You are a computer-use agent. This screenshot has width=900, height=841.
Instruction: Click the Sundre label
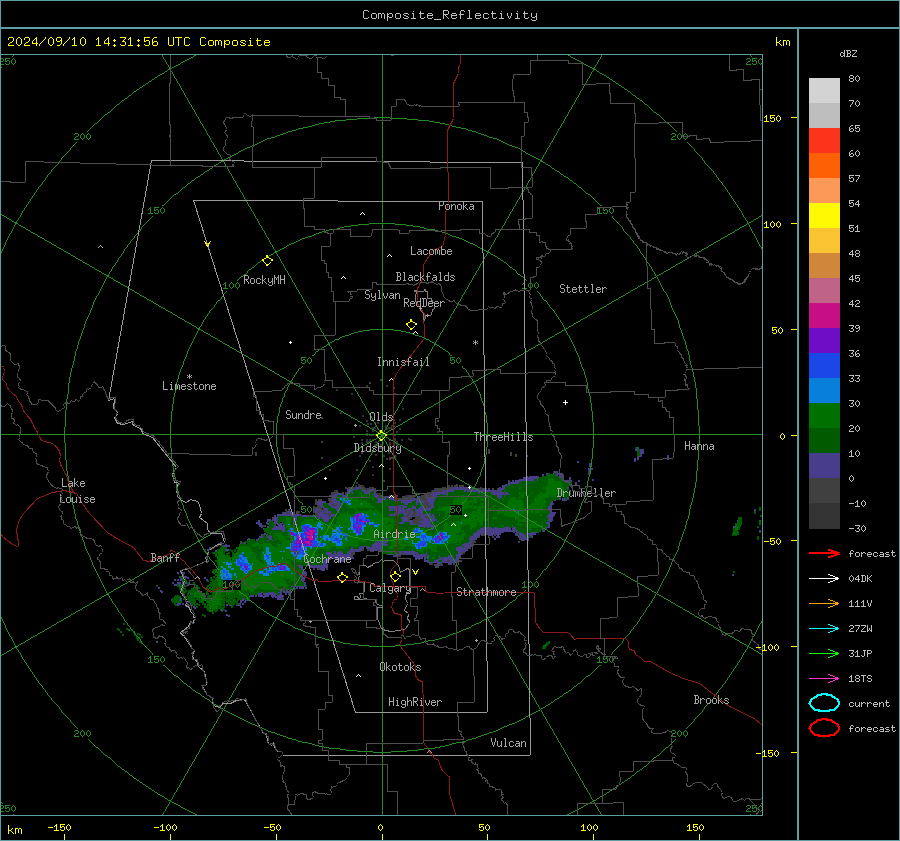click(x=304, y=414)
